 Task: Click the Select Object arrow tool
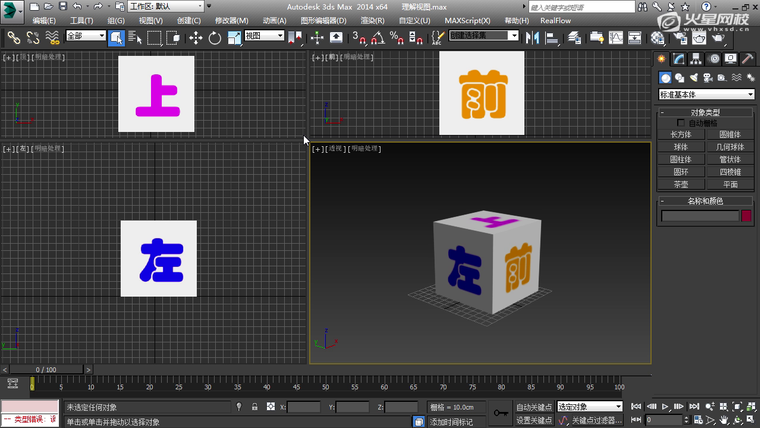click(x=116, y=37)
